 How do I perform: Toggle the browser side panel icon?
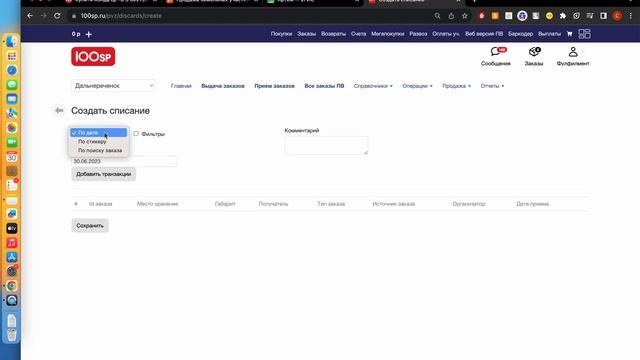pyautogui.click(x=603, y=16)
